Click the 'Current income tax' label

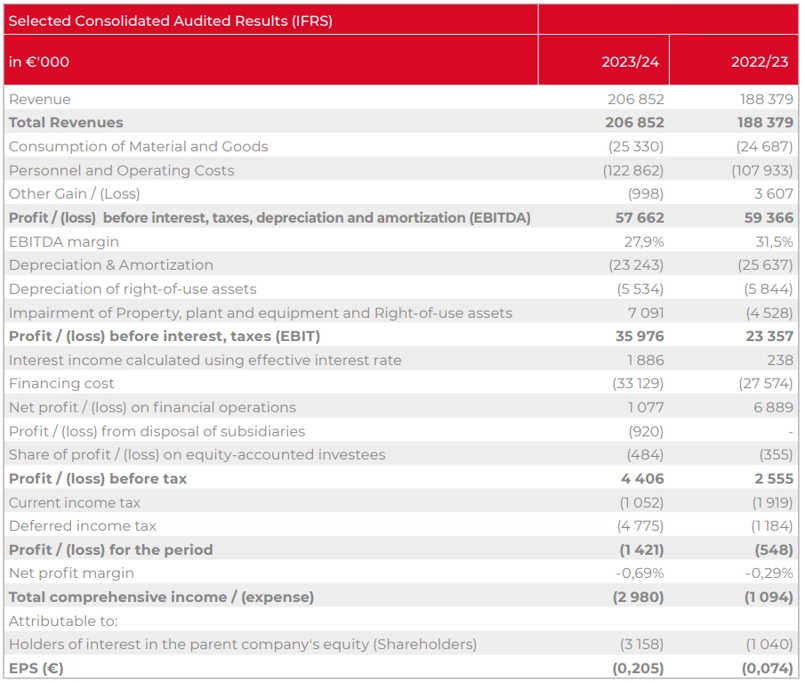[x=74, y=503]
